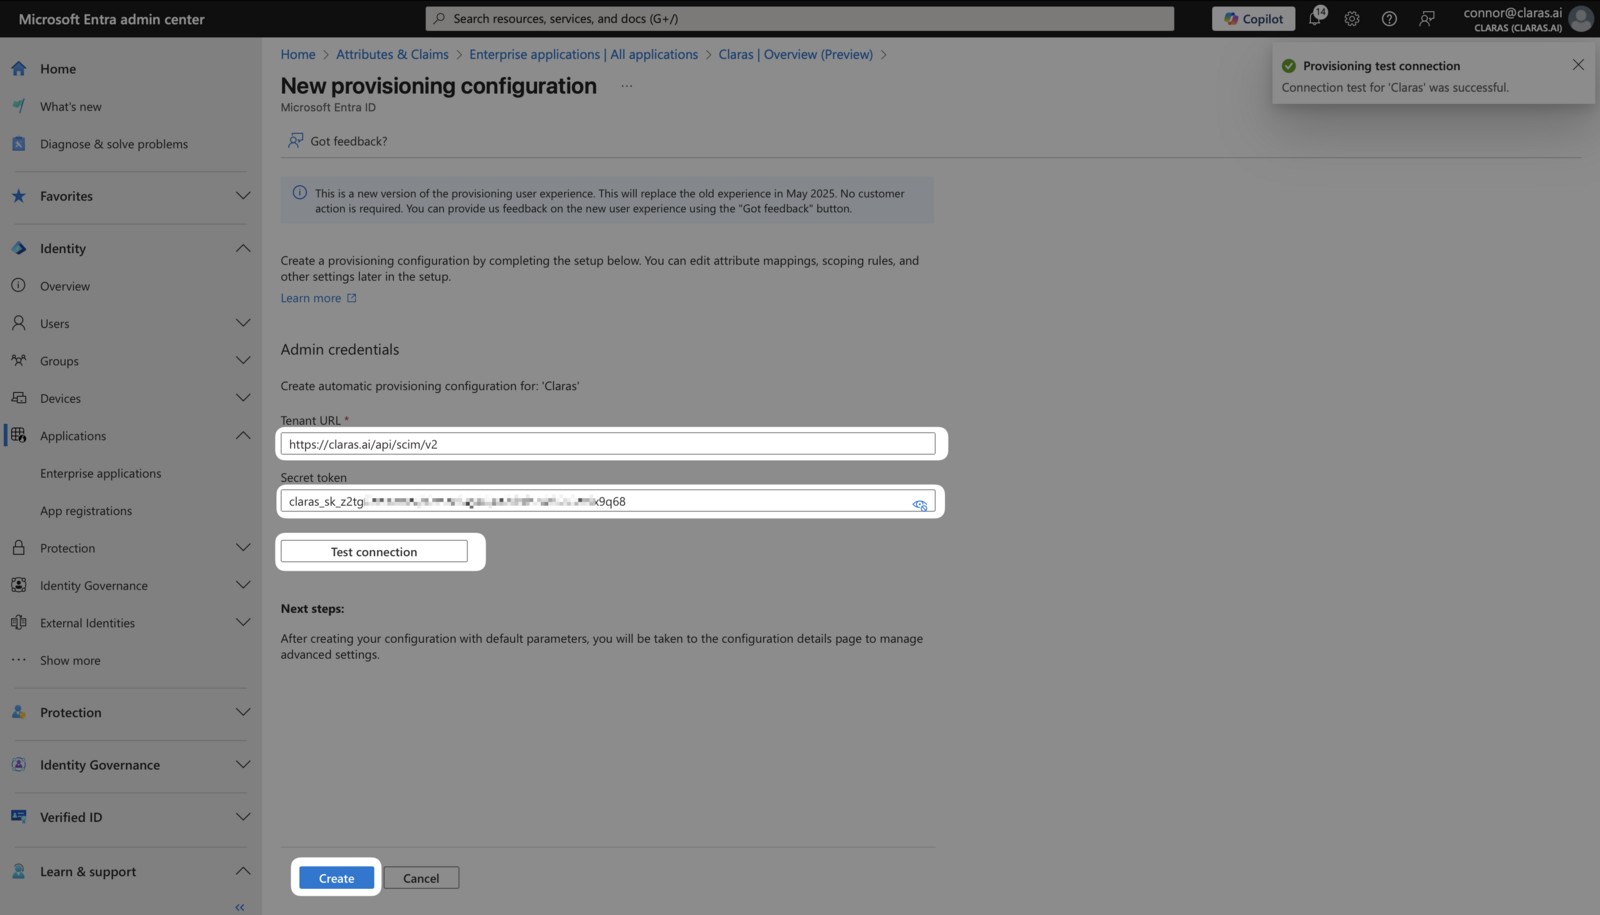The width and height of the screenshot is (1600, 915).
Task: Click the lower Protection section icon
Action: click(19, 712)
